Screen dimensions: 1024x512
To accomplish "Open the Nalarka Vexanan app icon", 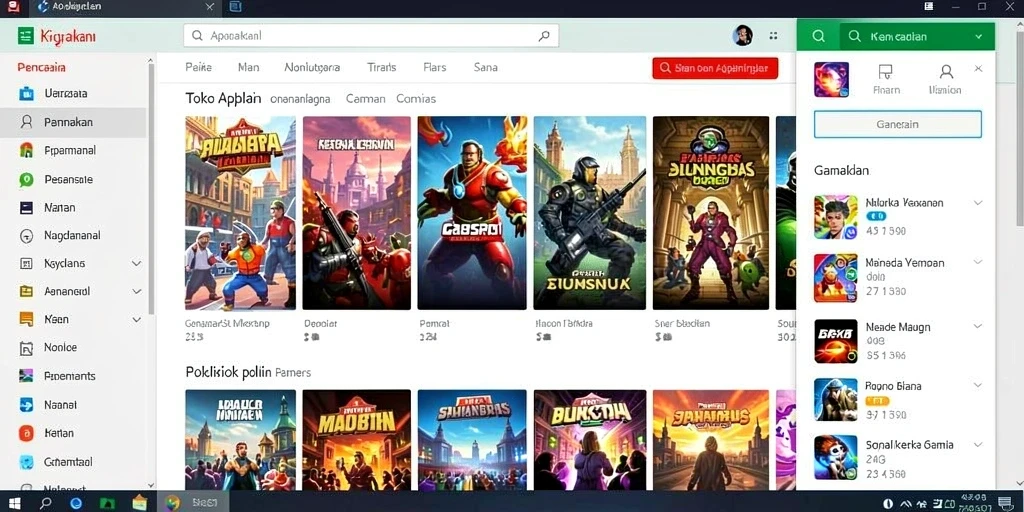I will click(x=835, y=217).
